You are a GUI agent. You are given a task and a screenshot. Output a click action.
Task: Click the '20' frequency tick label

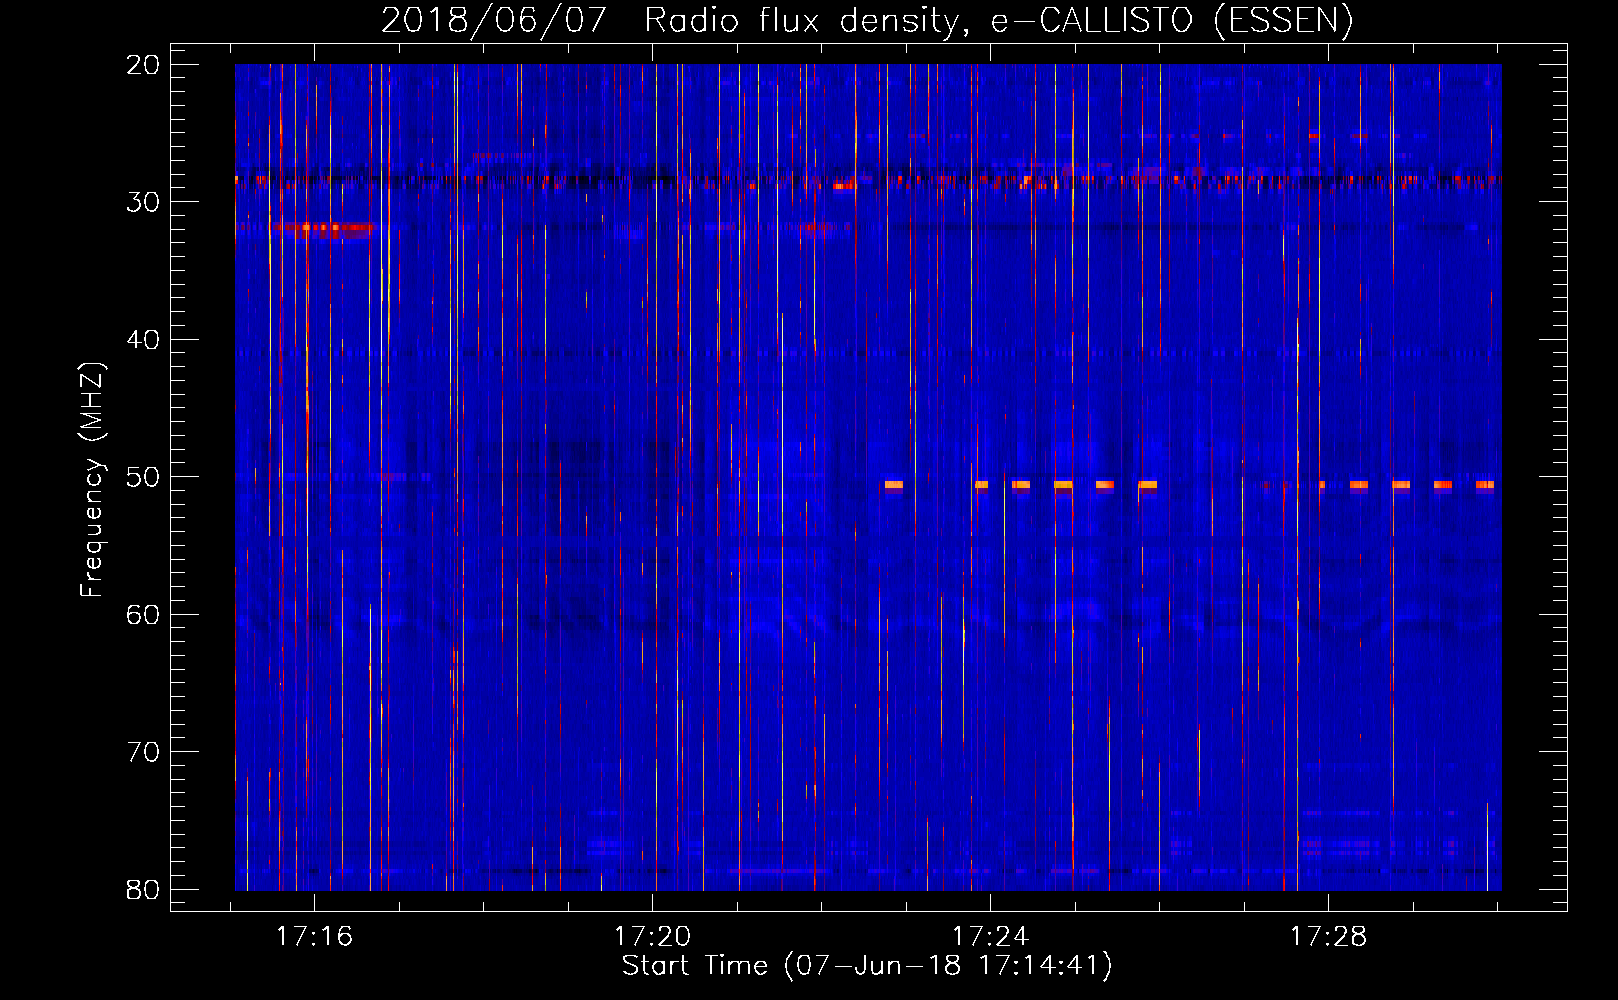click(x=143, y=65)
